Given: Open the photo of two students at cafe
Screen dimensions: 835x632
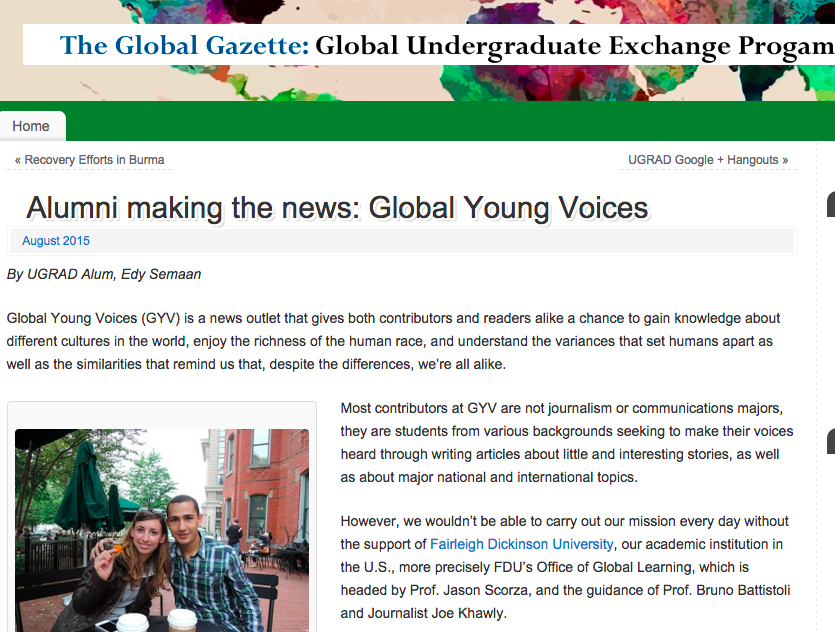Looking at the screenshot, I should (x=162, y=530).
